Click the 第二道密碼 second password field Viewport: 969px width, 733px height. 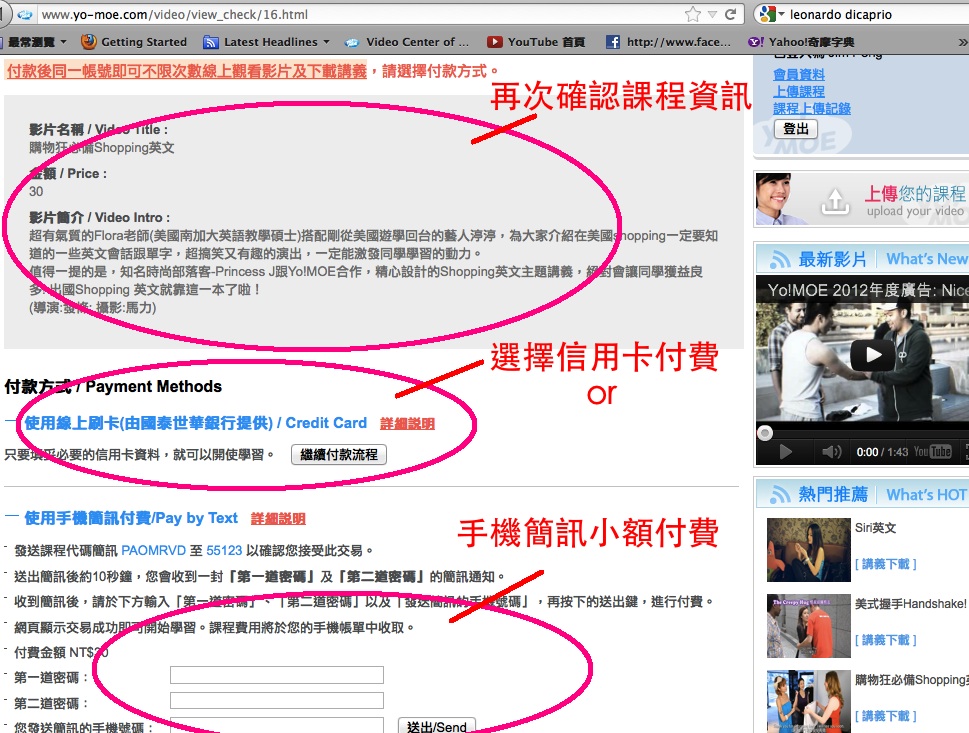click(x=277, y=701)
